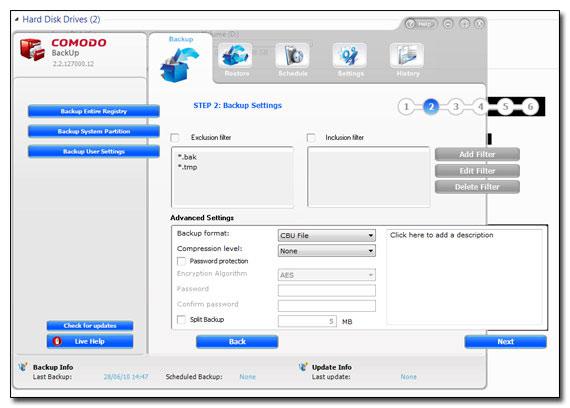Open the History tab icon

(407, 55)
